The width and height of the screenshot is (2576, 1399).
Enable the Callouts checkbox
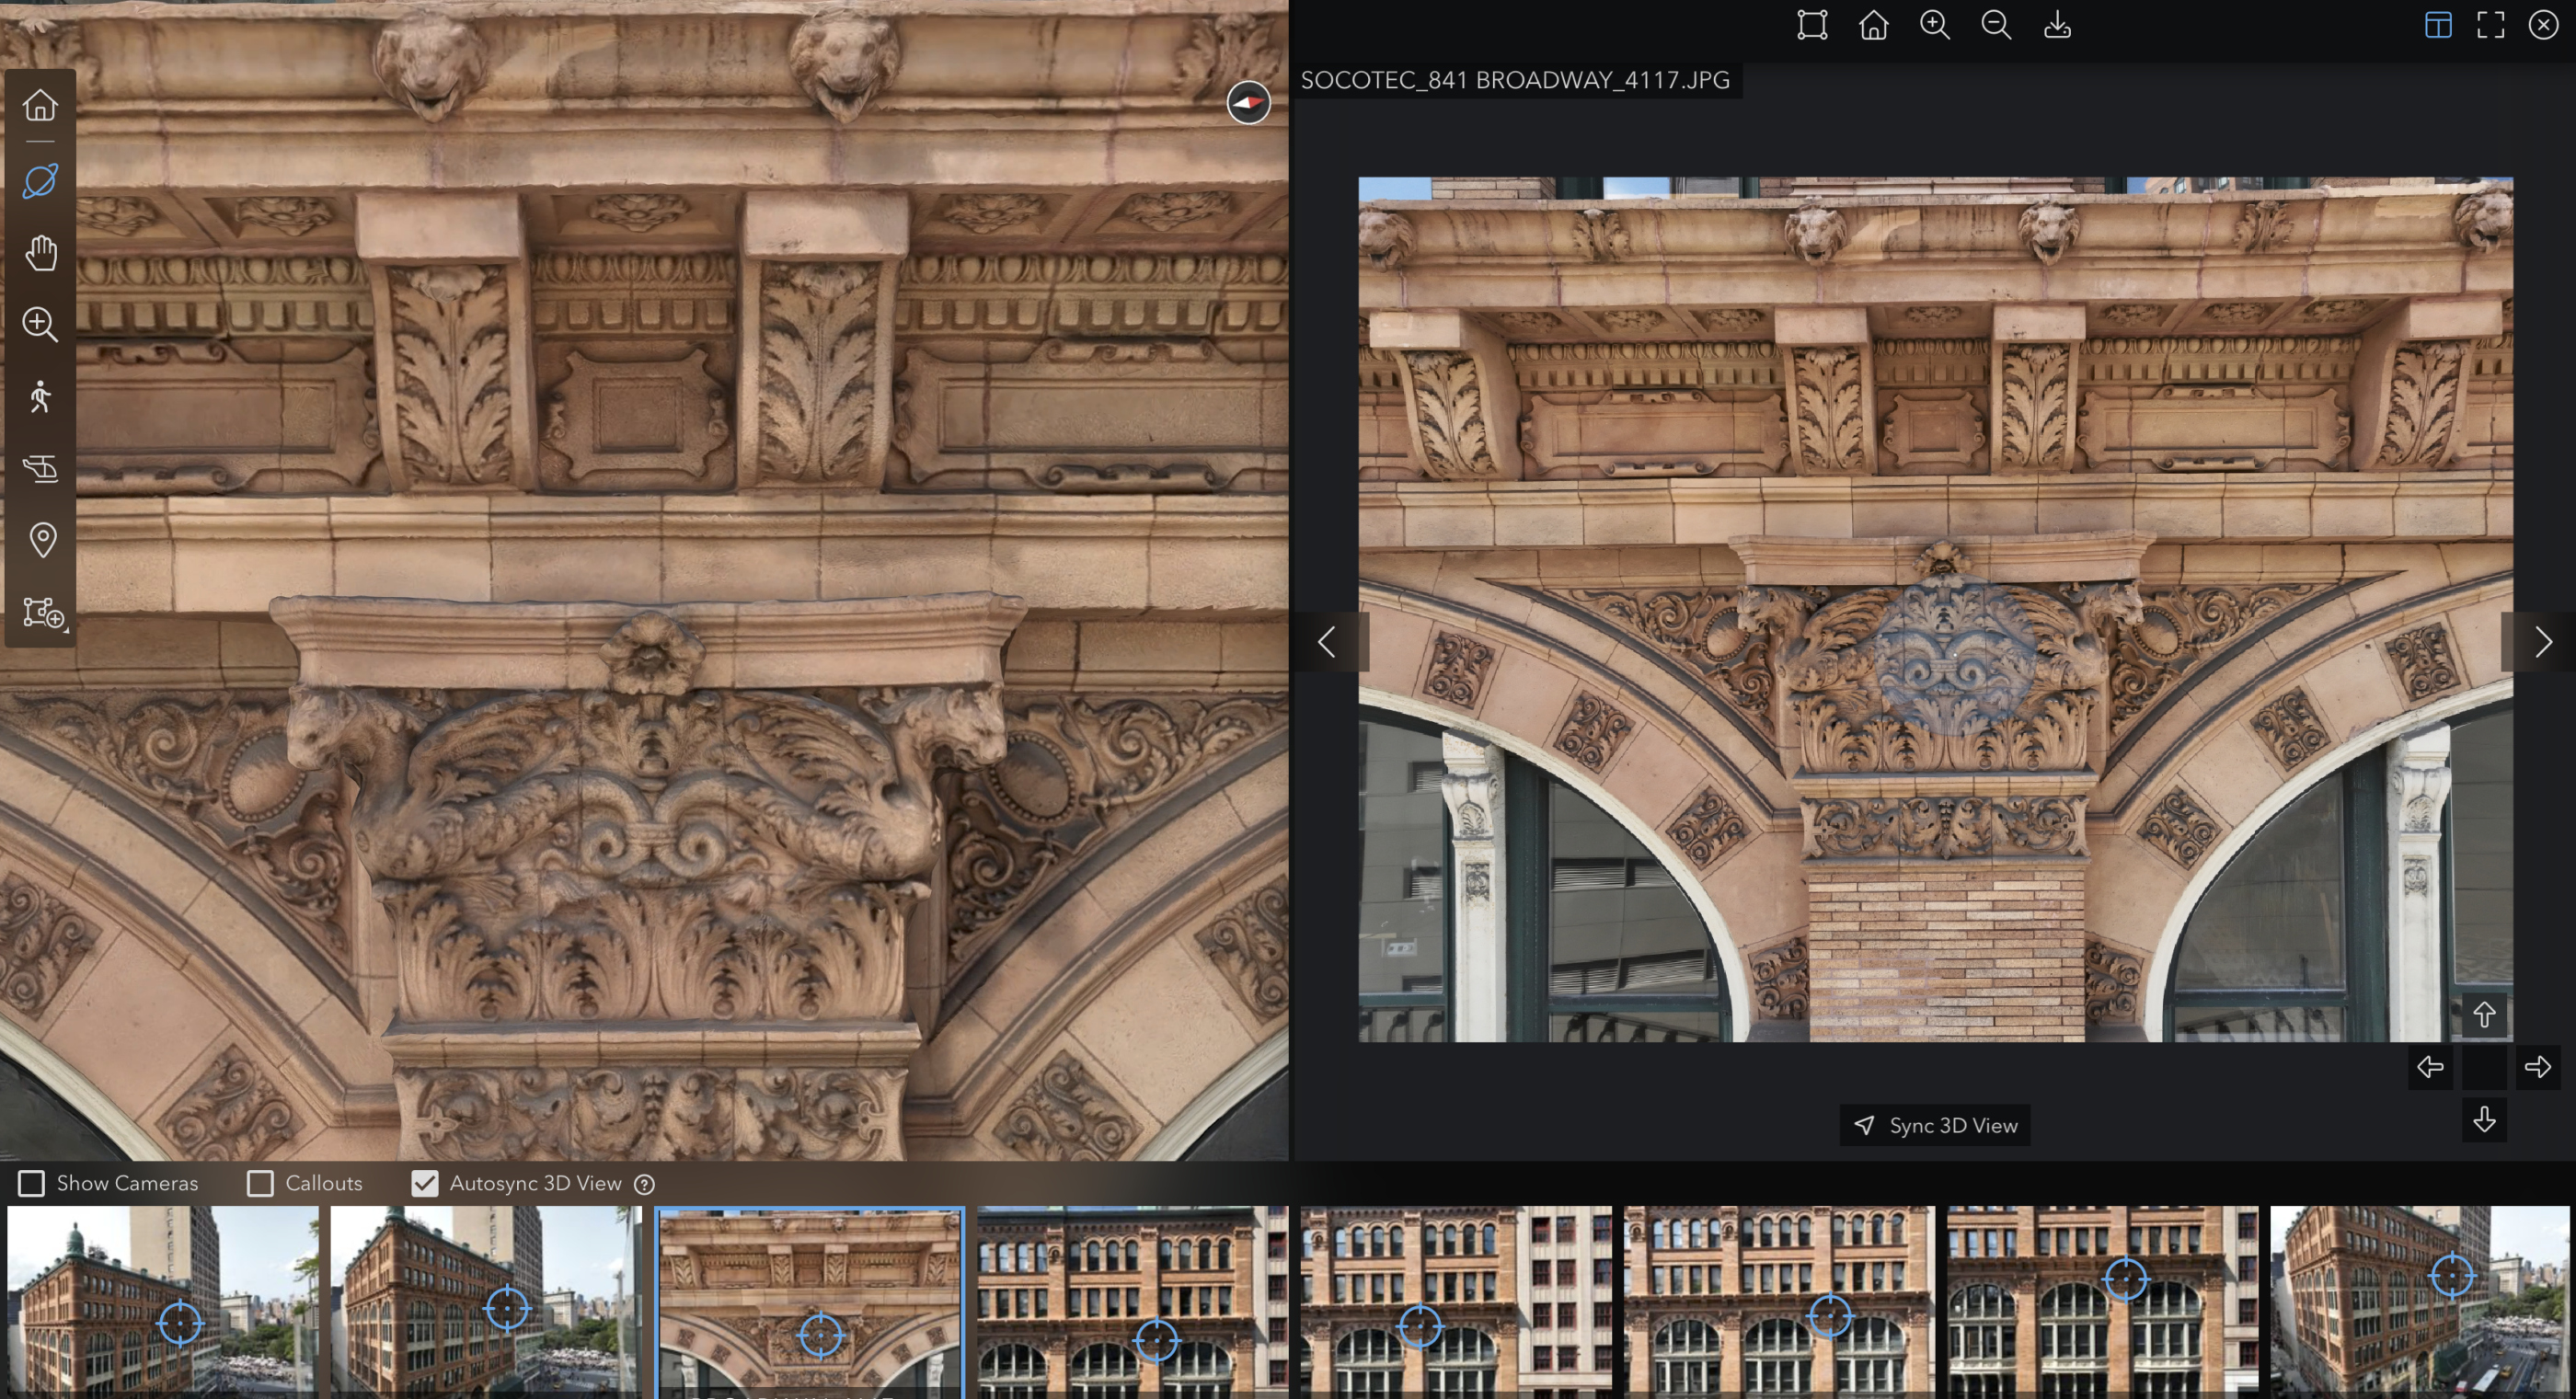point(260,1183)
